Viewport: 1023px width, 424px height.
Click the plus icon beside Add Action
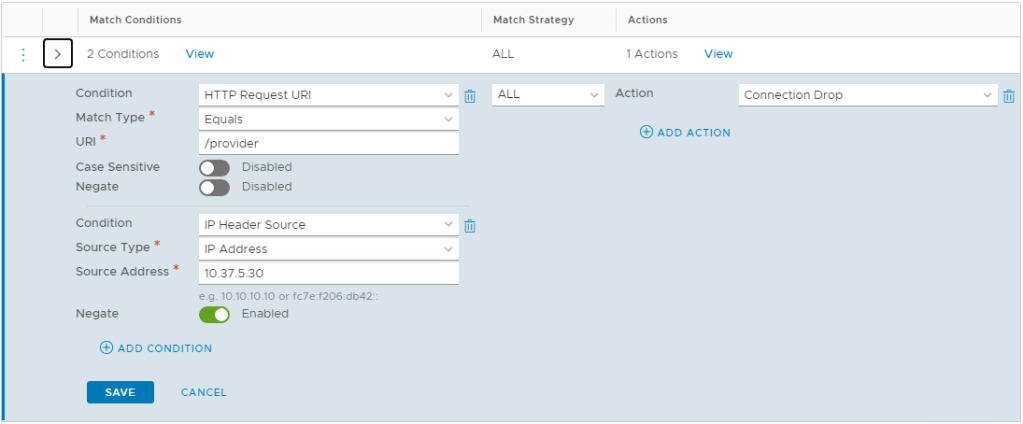[x=646, y=132]
